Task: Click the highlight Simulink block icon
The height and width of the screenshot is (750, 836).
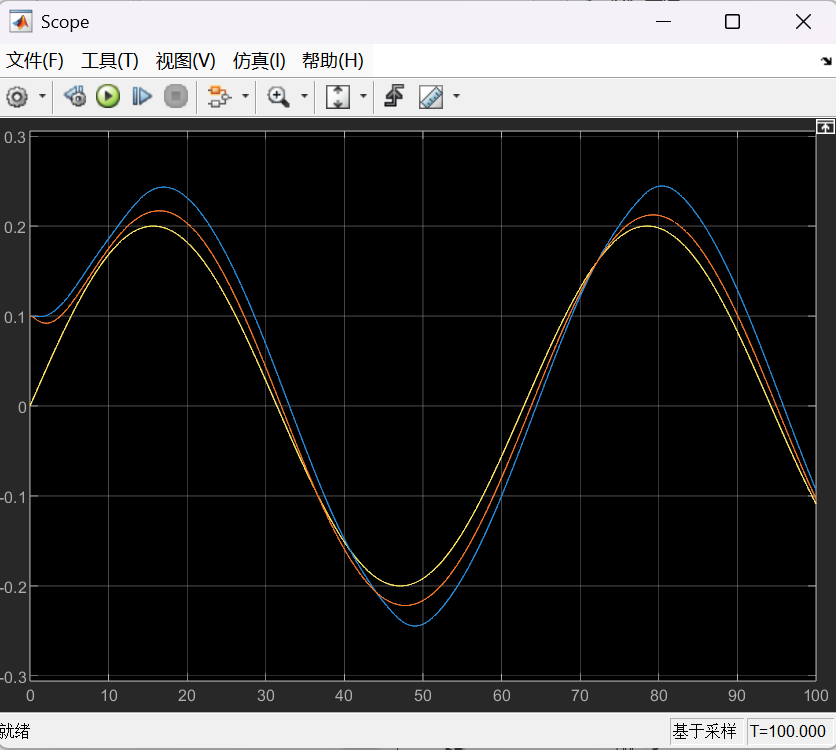Action: point(218,97)
